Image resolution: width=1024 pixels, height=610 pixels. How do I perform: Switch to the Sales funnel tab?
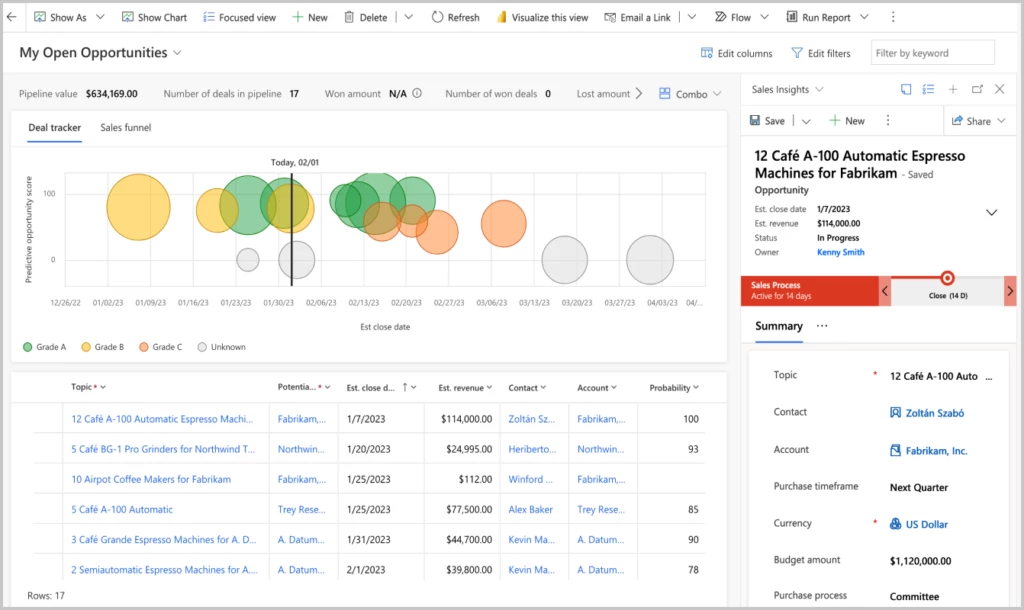pos(124,127)
